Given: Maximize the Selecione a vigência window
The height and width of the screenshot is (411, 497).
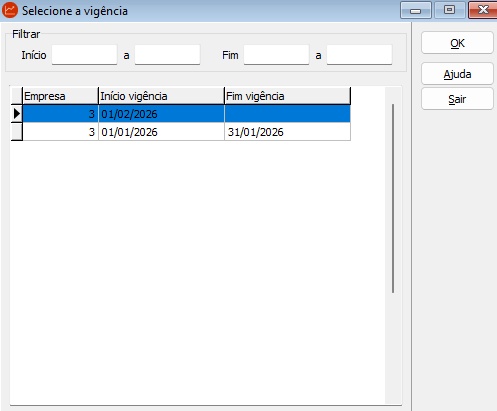Looking at the screenshot, I should pos(449,10).
